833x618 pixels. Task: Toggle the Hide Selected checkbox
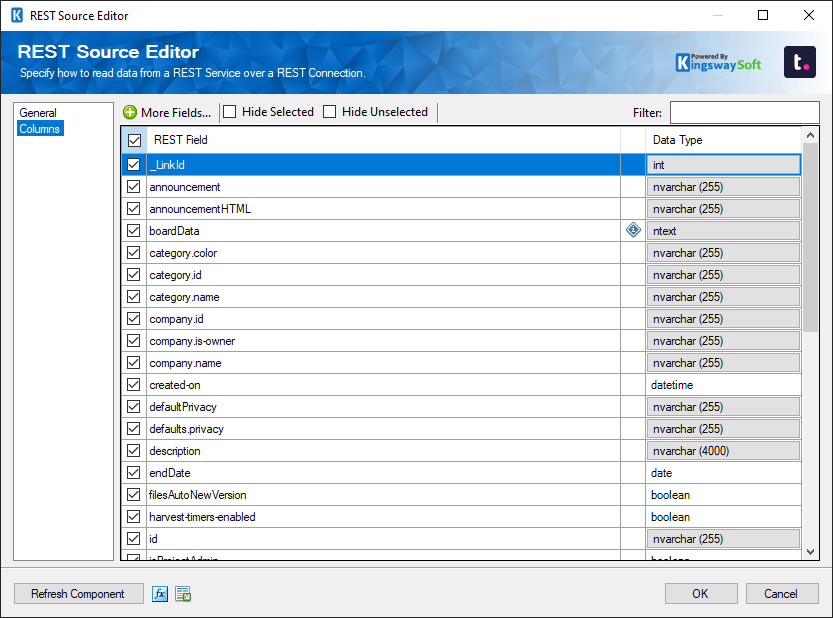[230, 112]
